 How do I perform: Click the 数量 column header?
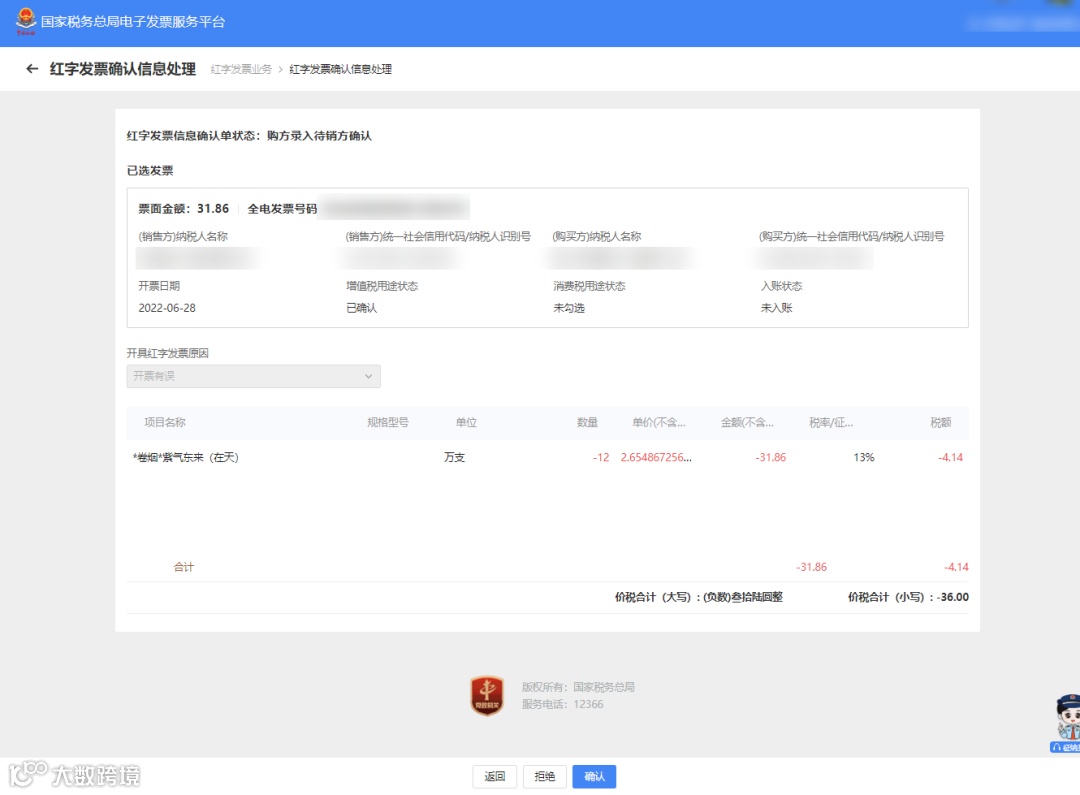588,422
